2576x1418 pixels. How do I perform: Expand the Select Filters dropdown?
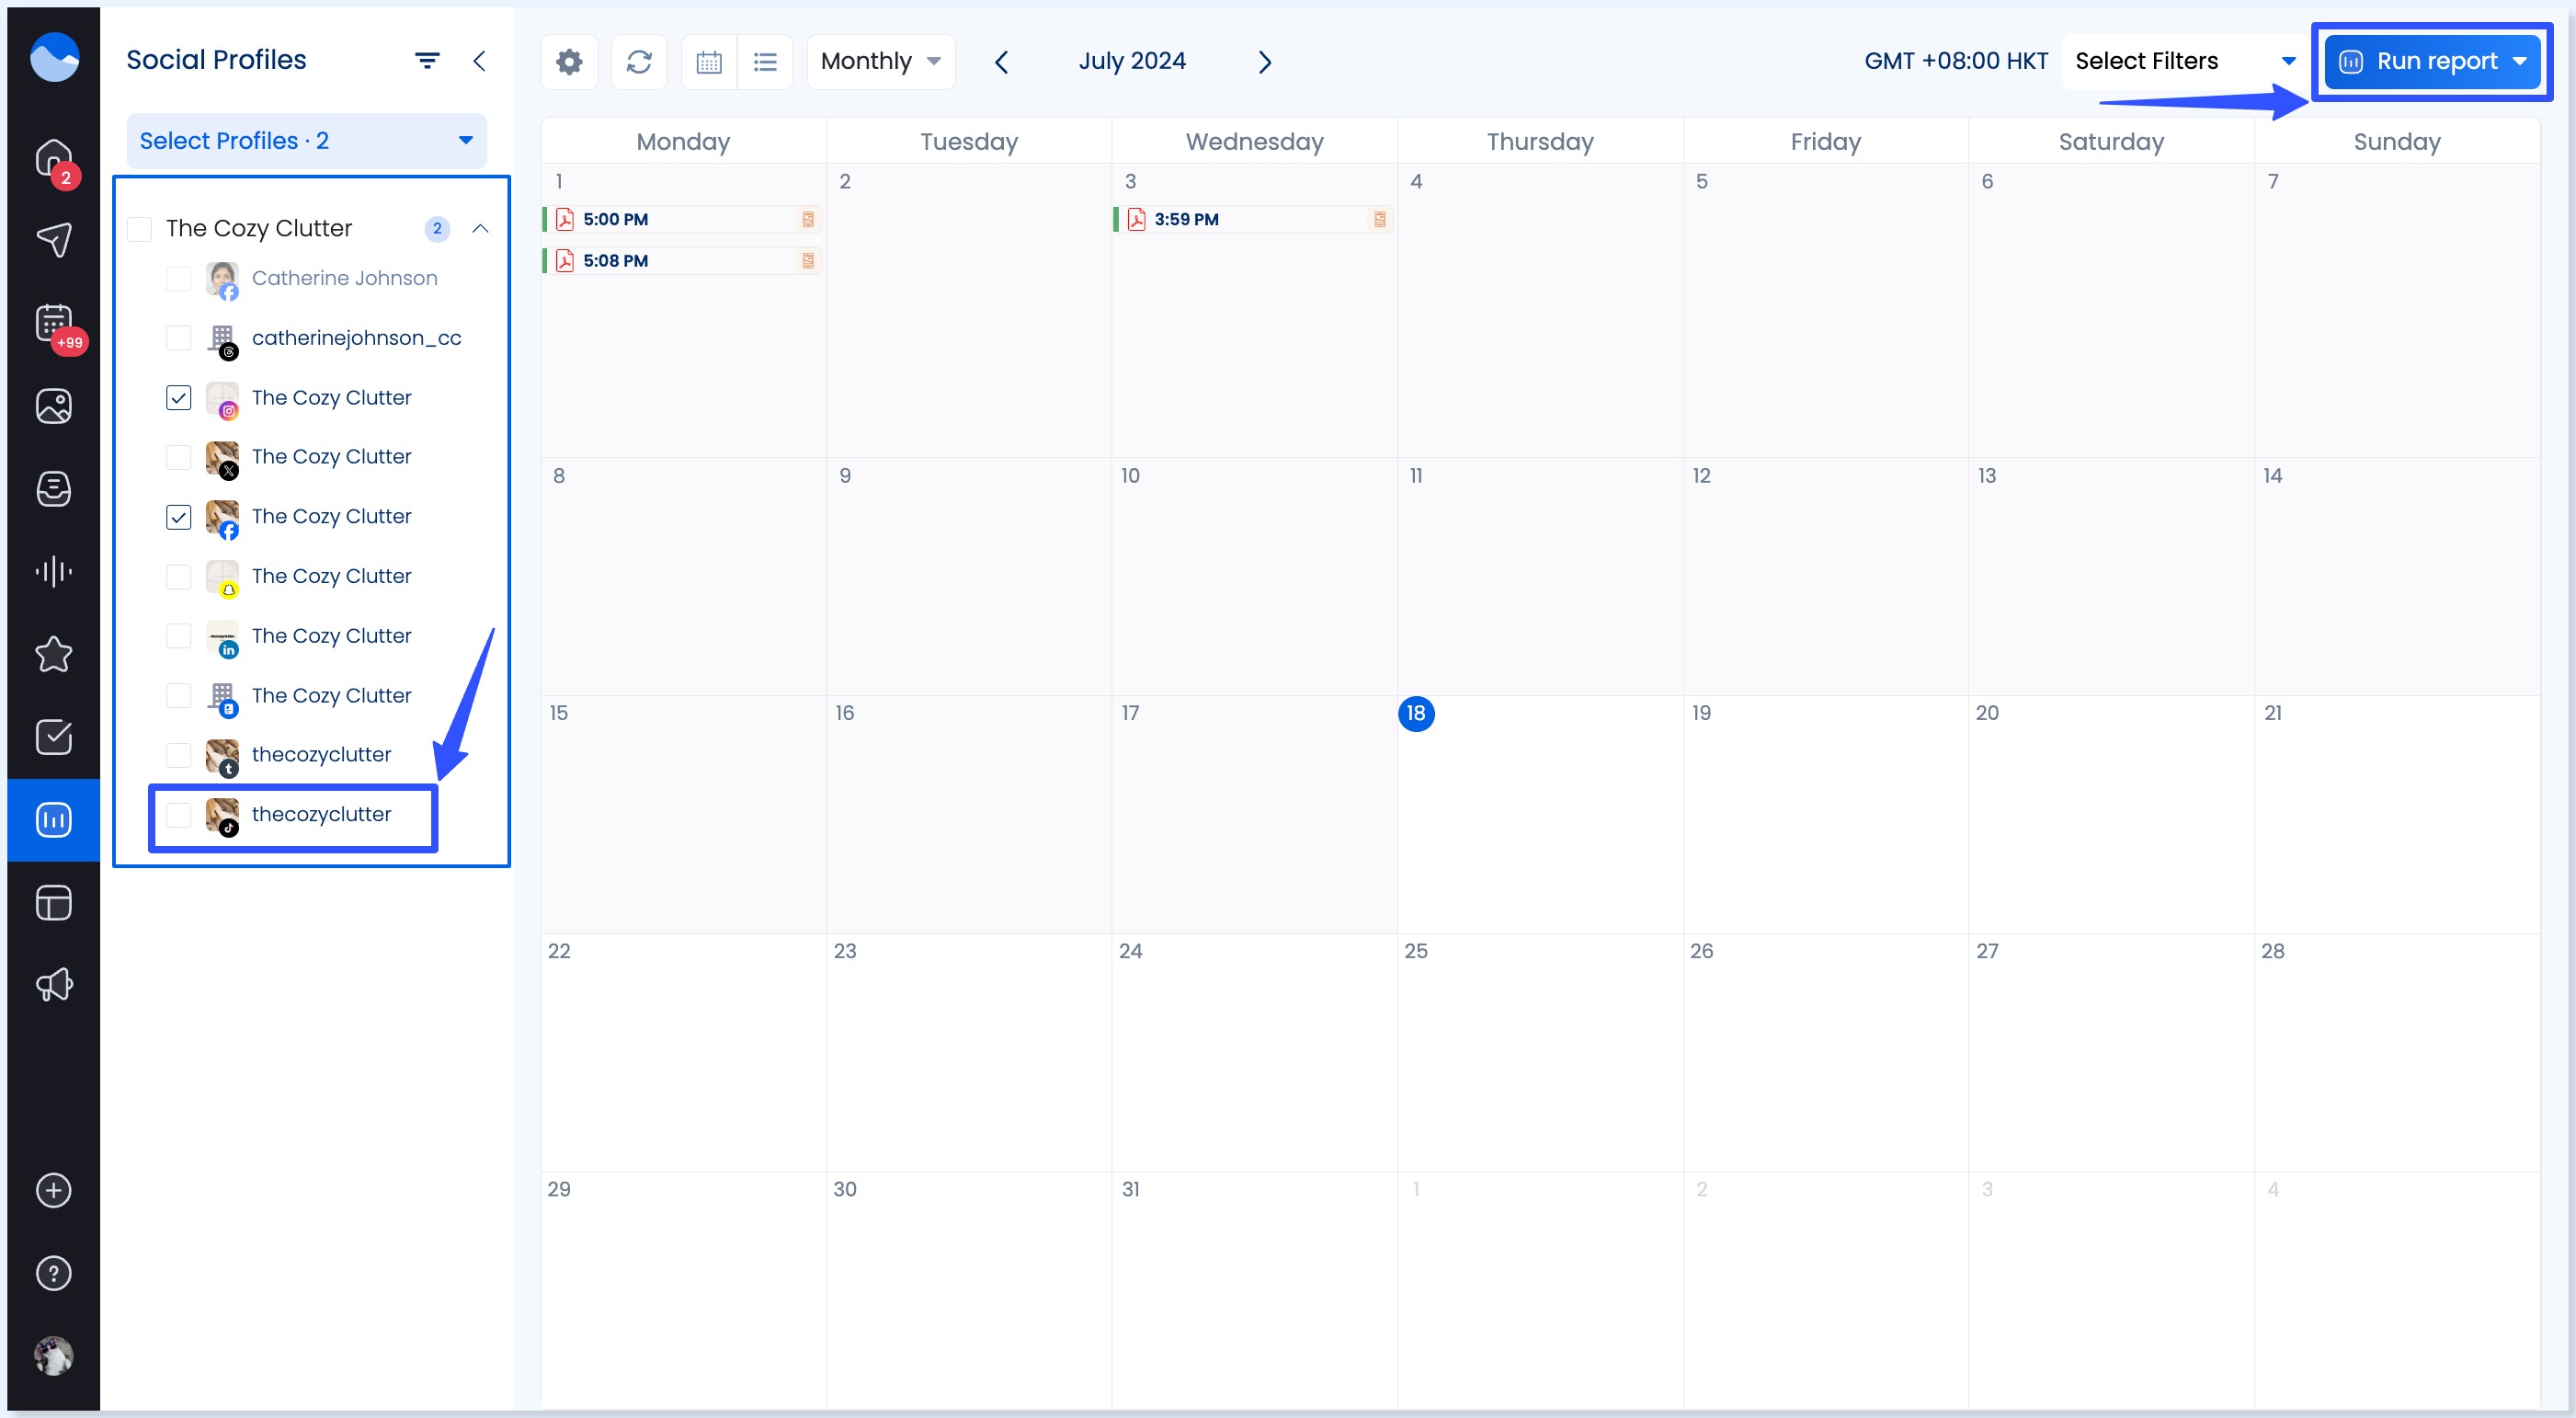click(2182, 61)
